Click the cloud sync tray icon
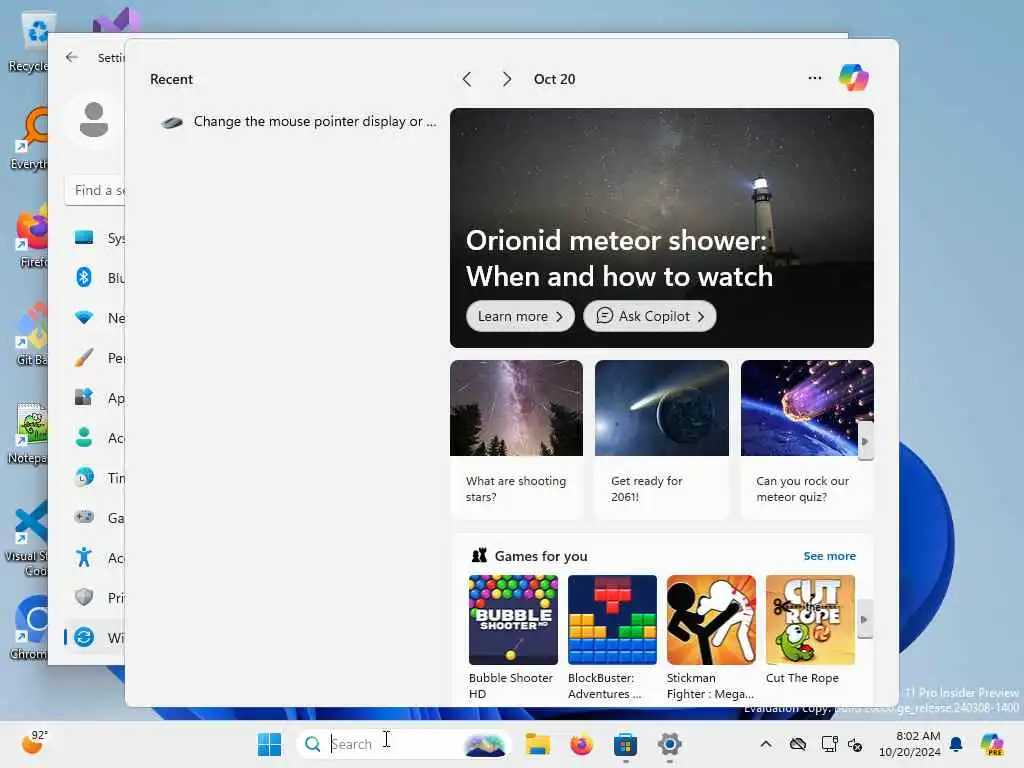Screen dimensions: 1024x768 coord(798,744)
